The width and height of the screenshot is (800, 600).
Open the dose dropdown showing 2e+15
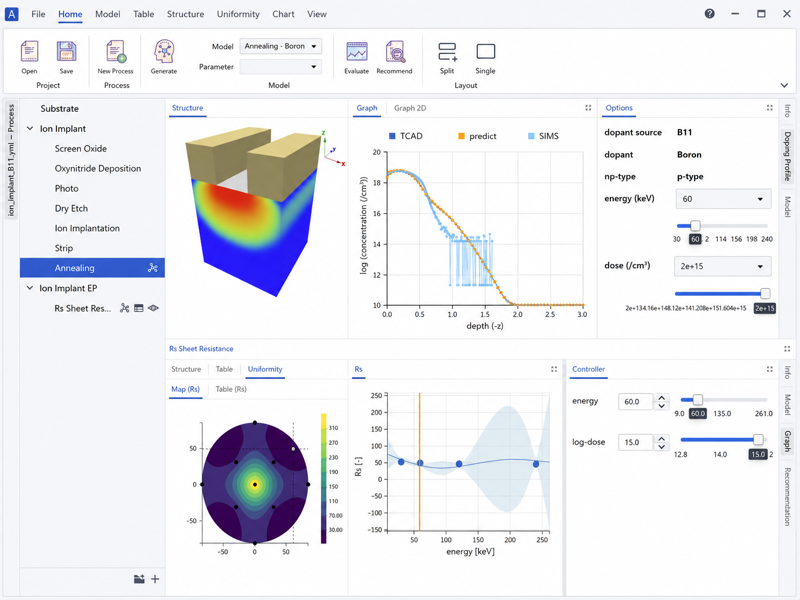[x=723, y=266]
